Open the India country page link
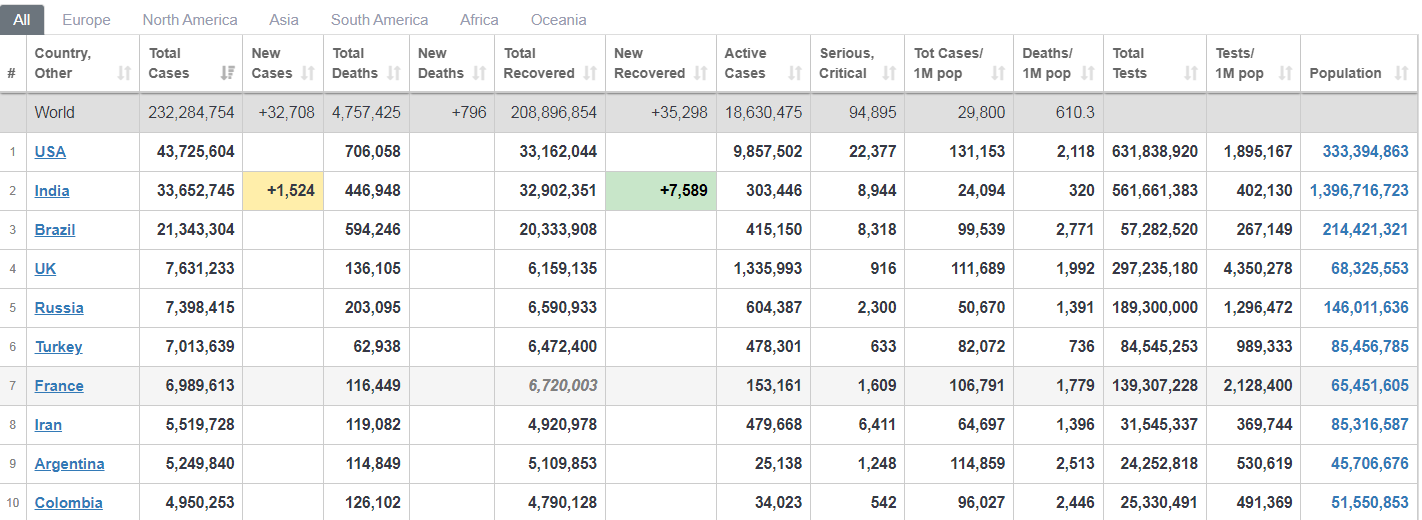Viewport: 1422px width, 520px height. 52,191
